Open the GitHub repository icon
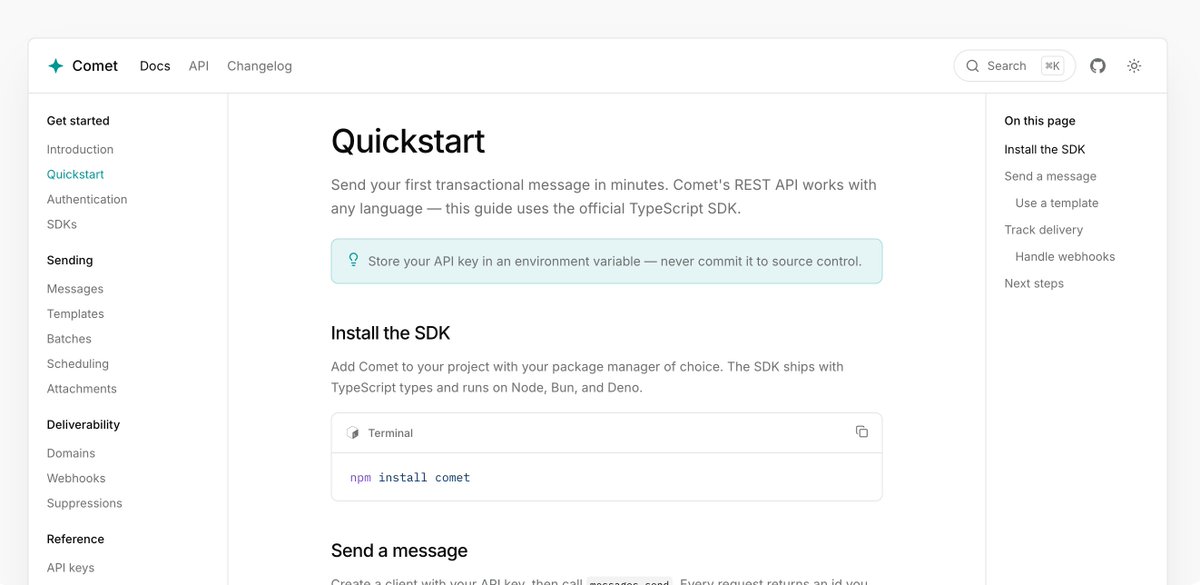 1098,66
